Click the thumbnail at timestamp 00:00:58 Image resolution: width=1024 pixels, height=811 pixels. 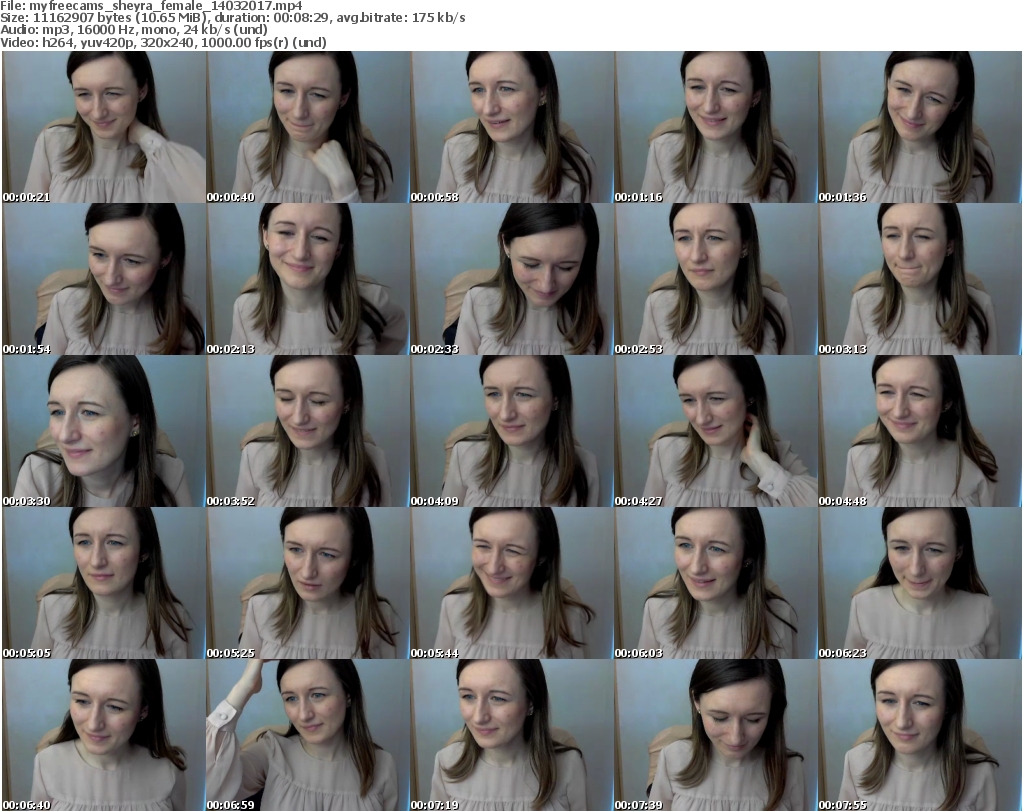(x=512, y=127)
